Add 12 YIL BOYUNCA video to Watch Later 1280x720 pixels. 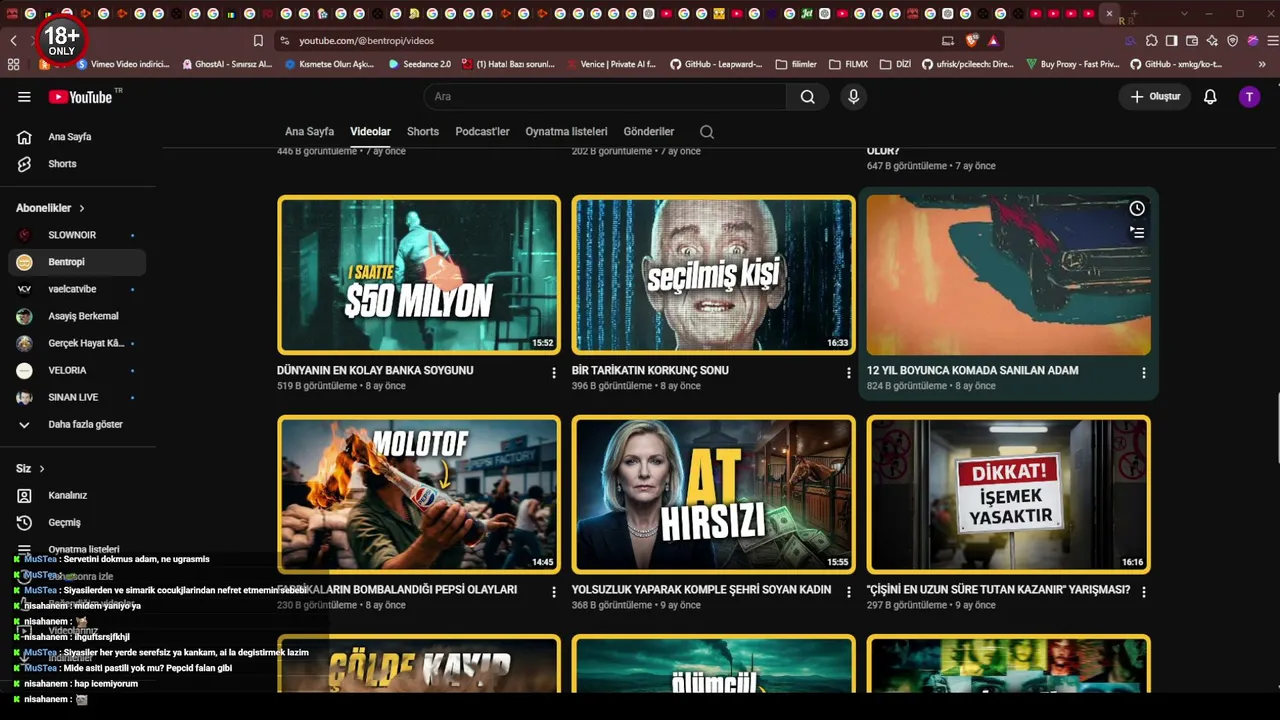point(1137,208)
